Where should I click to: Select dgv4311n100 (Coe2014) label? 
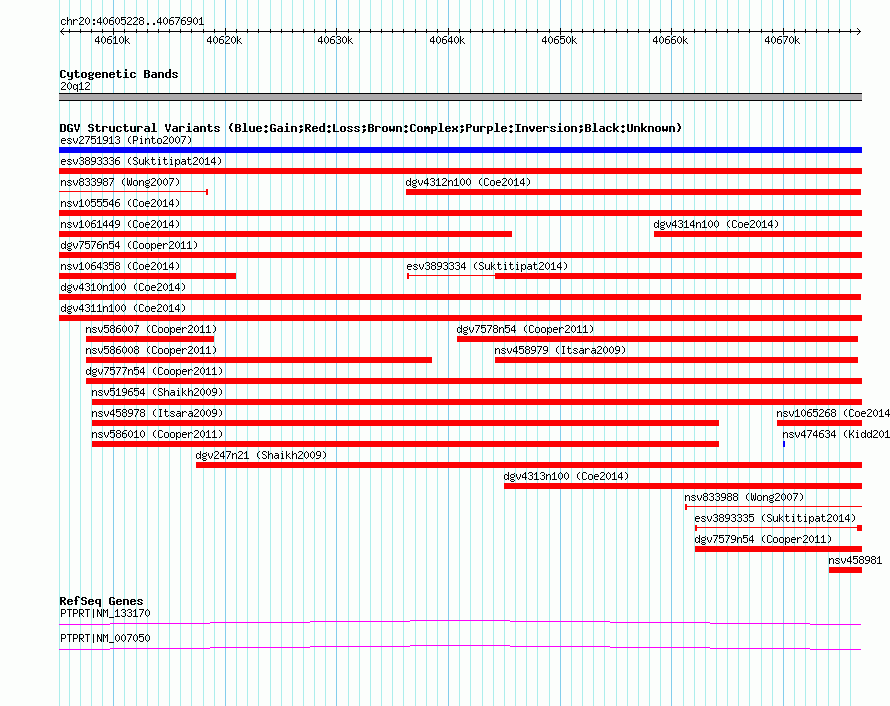(123, 308)
